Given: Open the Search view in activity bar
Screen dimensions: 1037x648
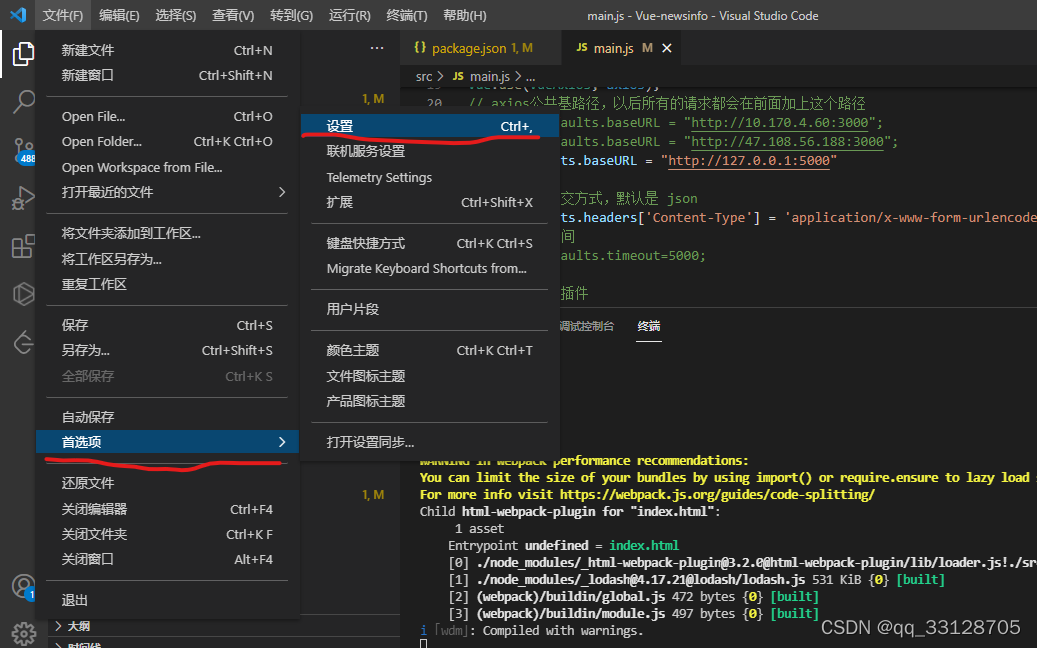Looking at the screenshot, I should pyautogui.click(x=23, y=102).
